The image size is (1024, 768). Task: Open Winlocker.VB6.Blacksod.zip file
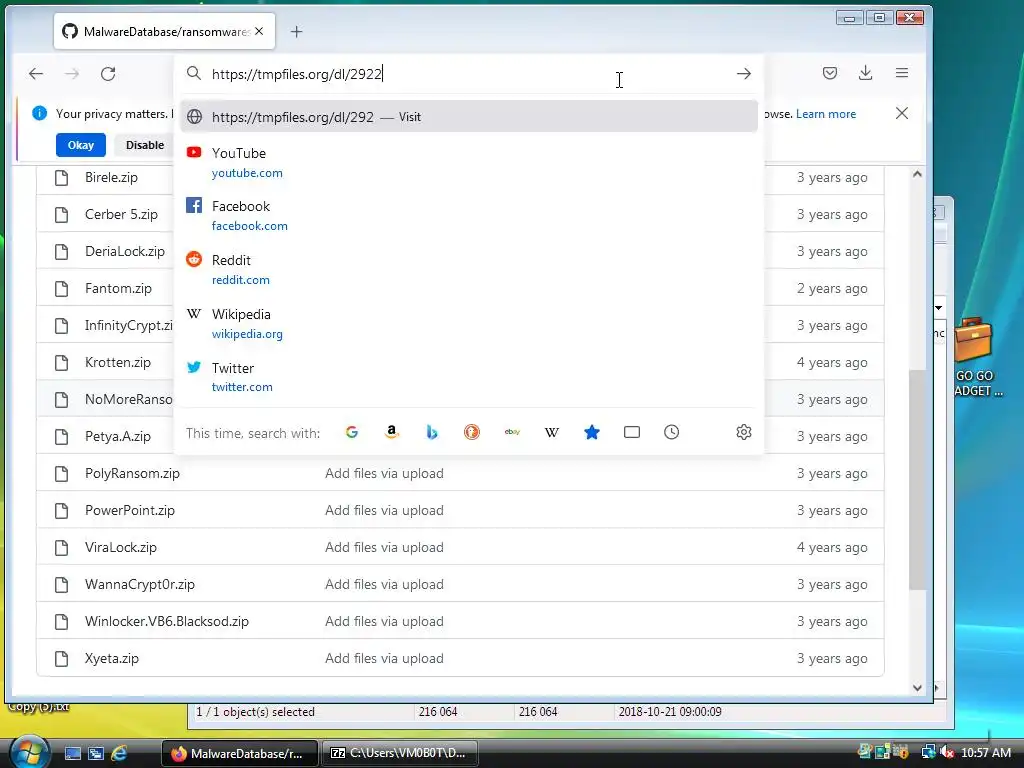click(167, 622)
